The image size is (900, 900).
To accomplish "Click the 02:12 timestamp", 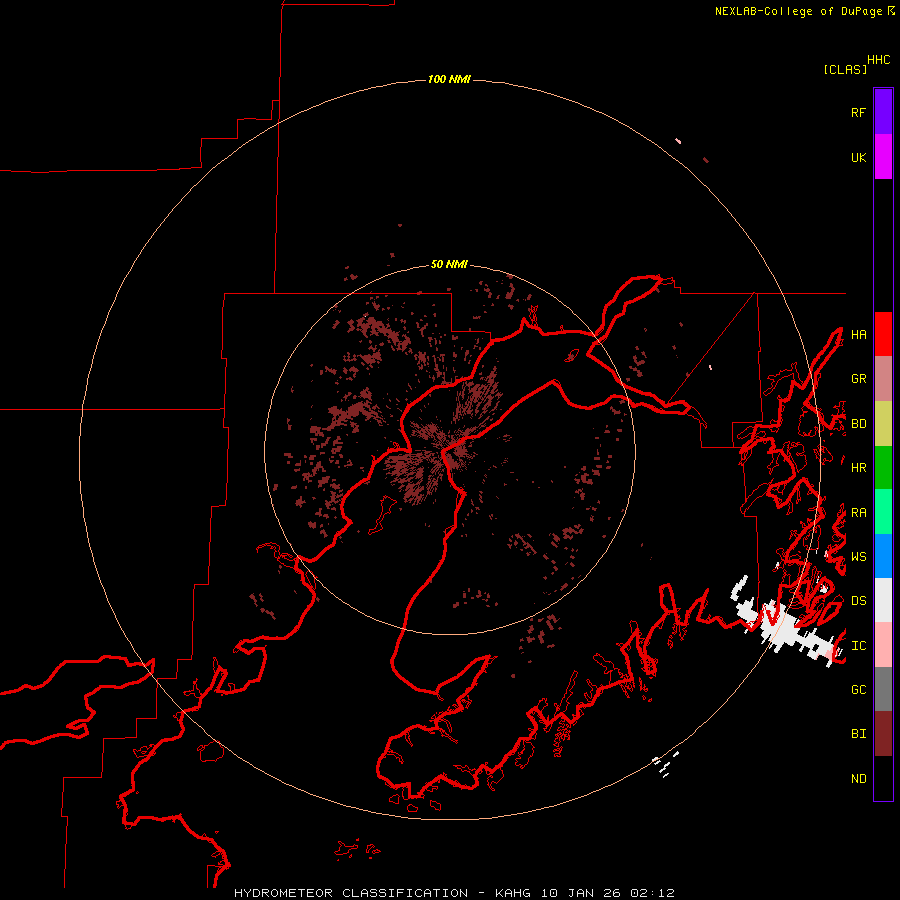I will pos(652,893).
